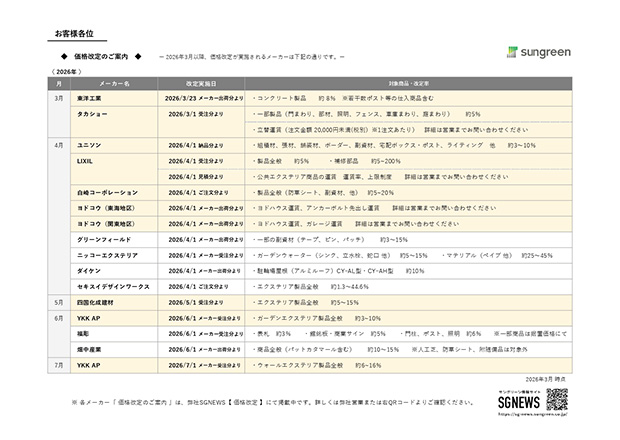The image size is (620, 440).
Task: Click the '改定実施日' column header
Action: pyautogui.click(x=201, y=84)
